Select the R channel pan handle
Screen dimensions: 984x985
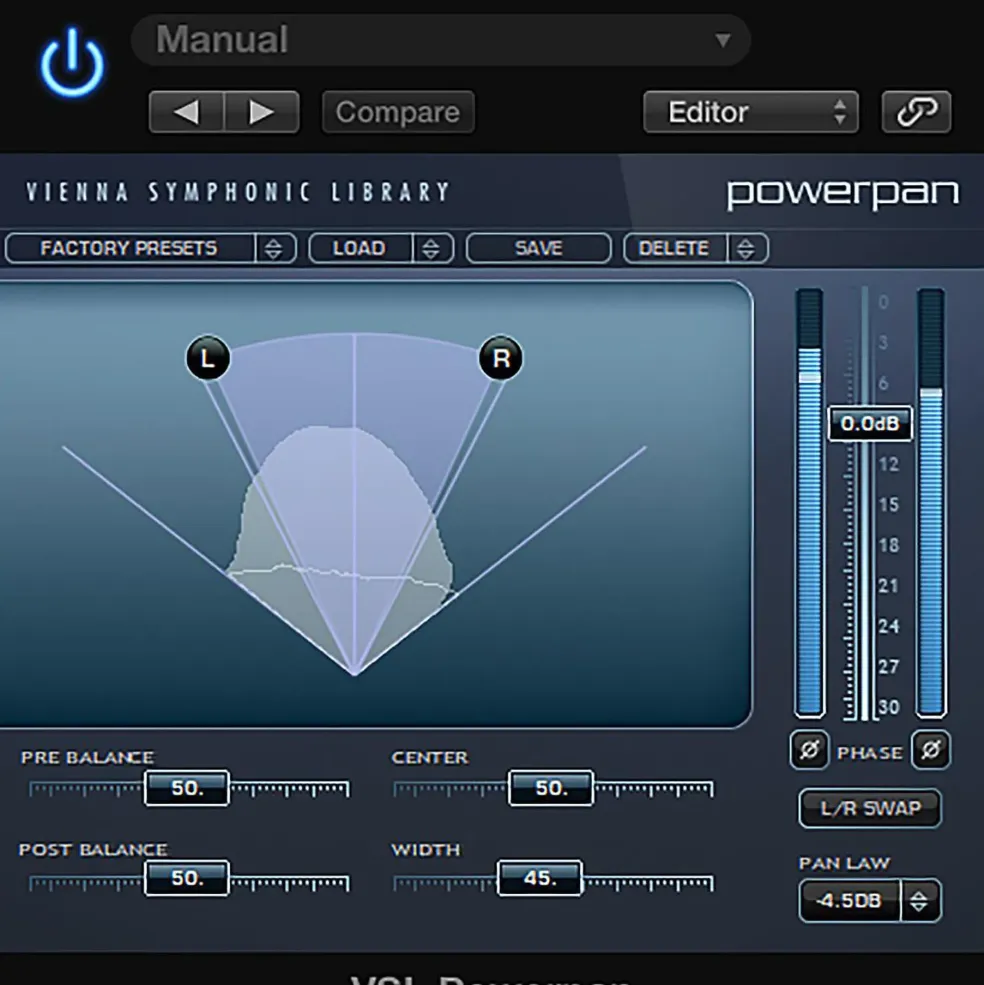[x=501, y=358]
